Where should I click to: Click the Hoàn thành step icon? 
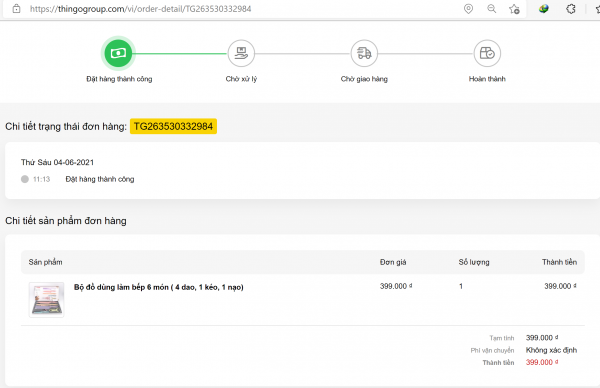click(x=487, y=53)
